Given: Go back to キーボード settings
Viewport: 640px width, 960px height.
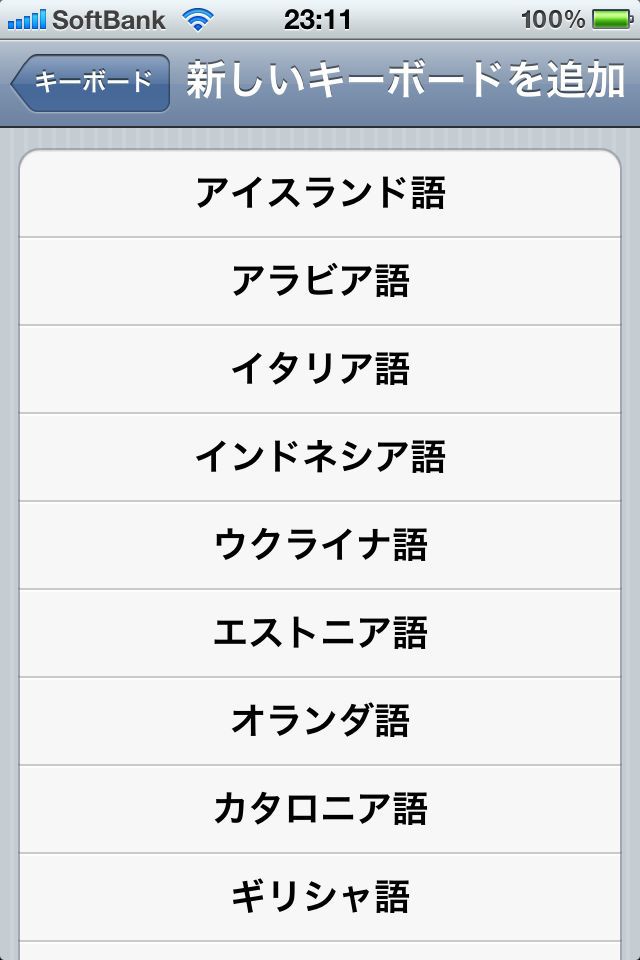Looking at the screenshot, I should [x=90, y=83].
